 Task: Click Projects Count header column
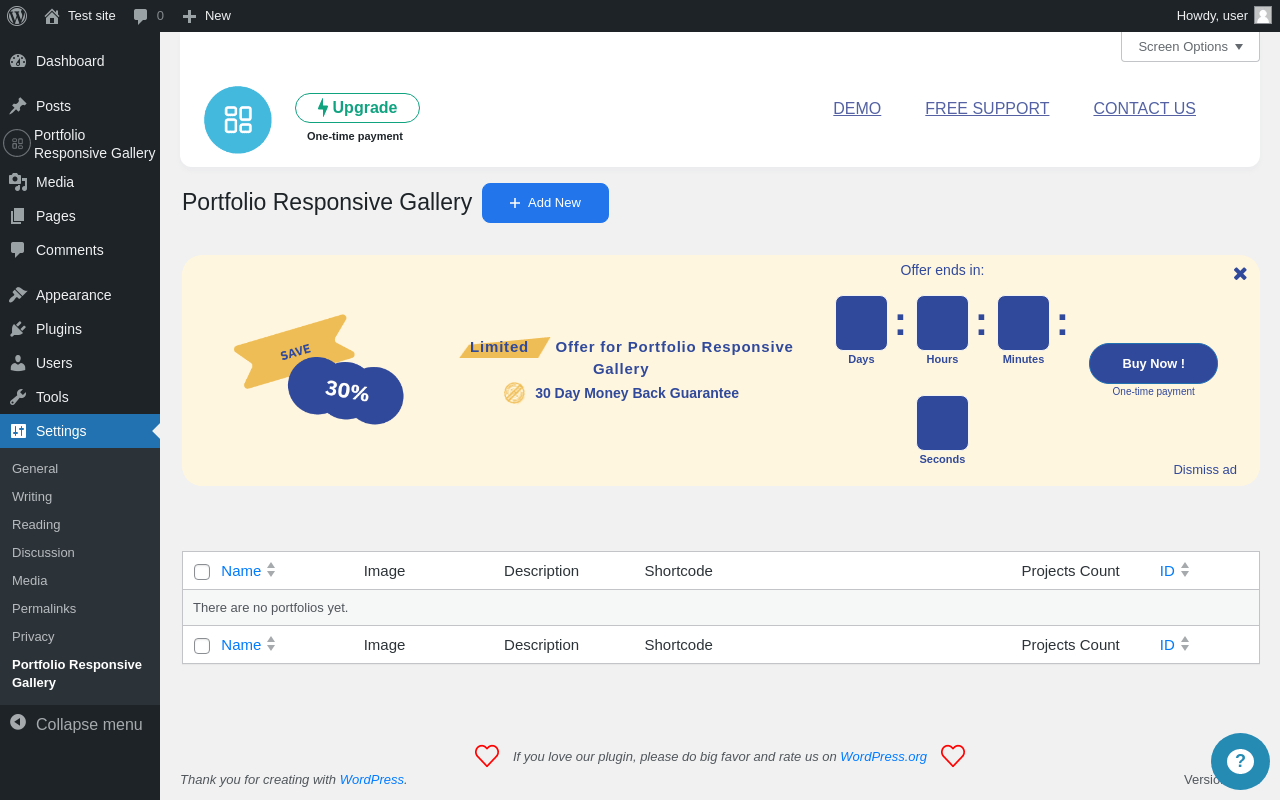click(1070, 570)
